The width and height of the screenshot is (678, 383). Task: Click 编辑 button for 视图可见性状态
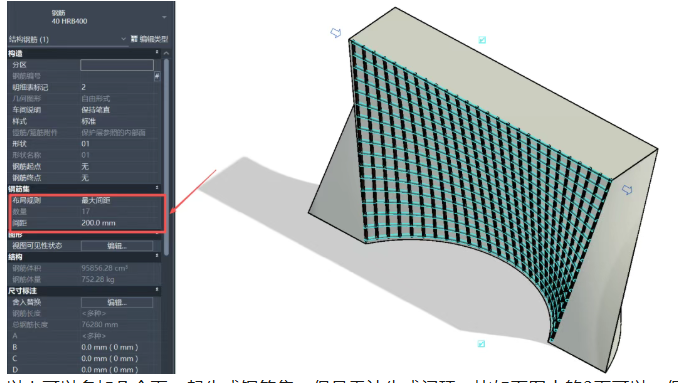(x=117, y=246)
